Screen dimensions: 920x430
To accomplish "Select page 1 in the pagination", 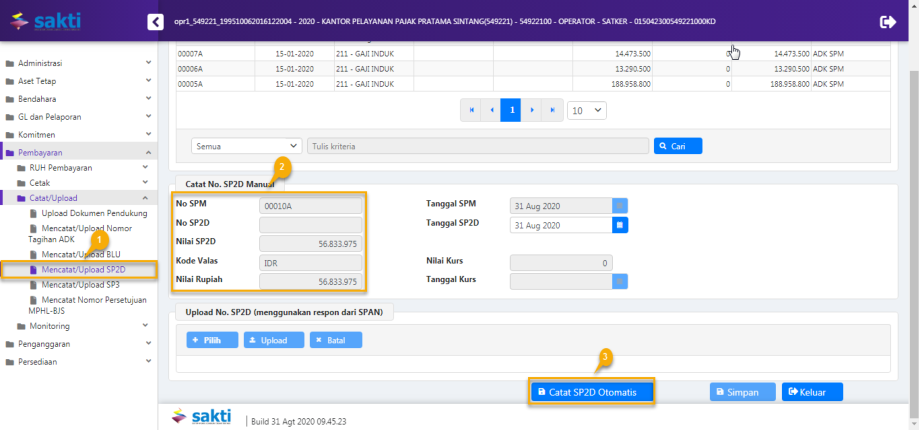I will tap(511, 109).
